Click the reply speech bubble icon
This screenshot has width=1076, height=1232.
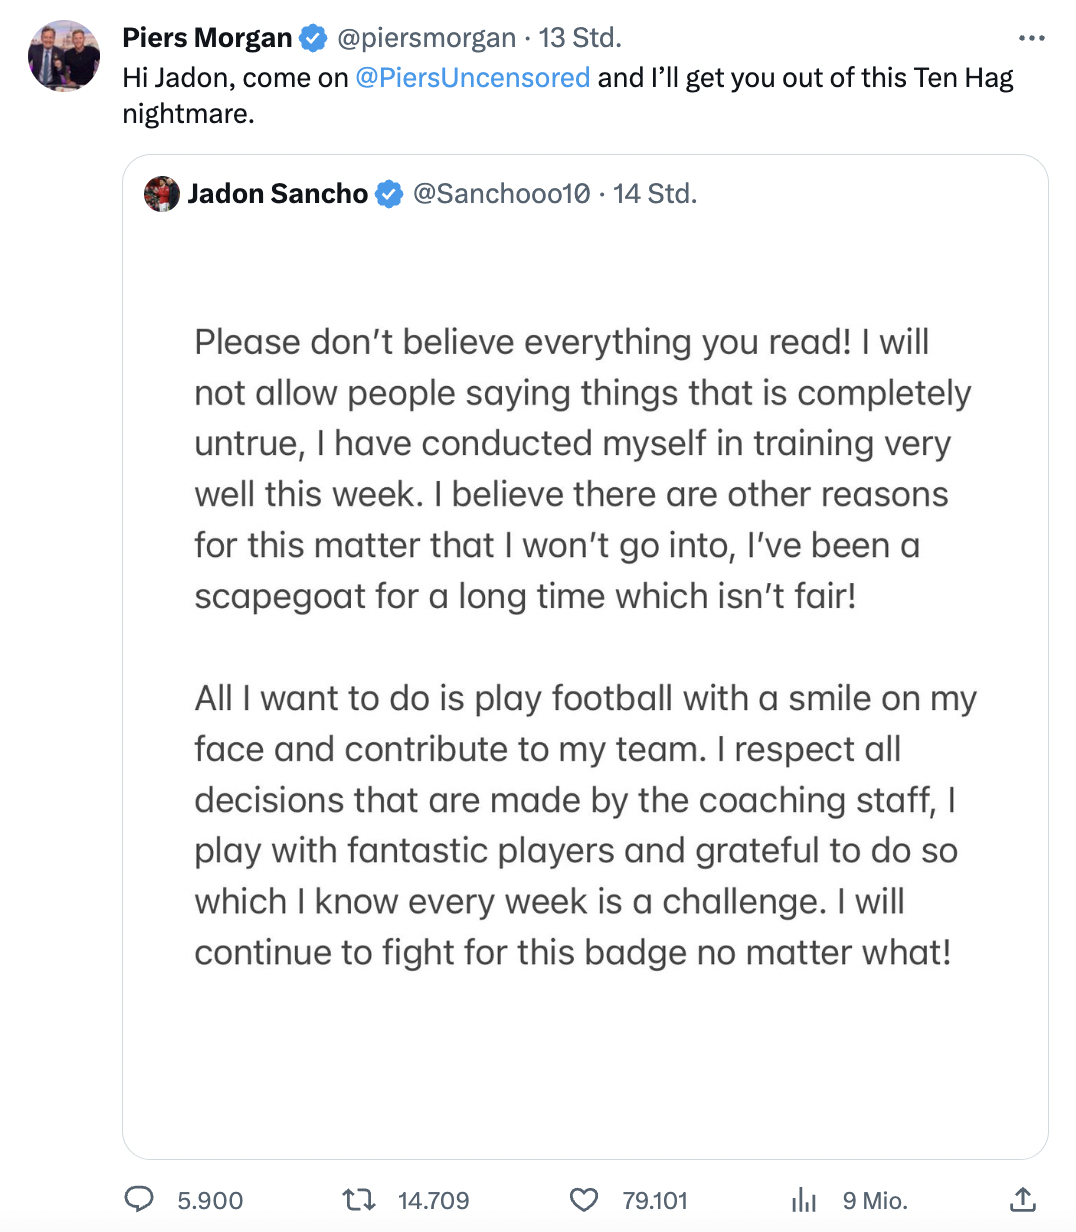tap(139, 1199)
